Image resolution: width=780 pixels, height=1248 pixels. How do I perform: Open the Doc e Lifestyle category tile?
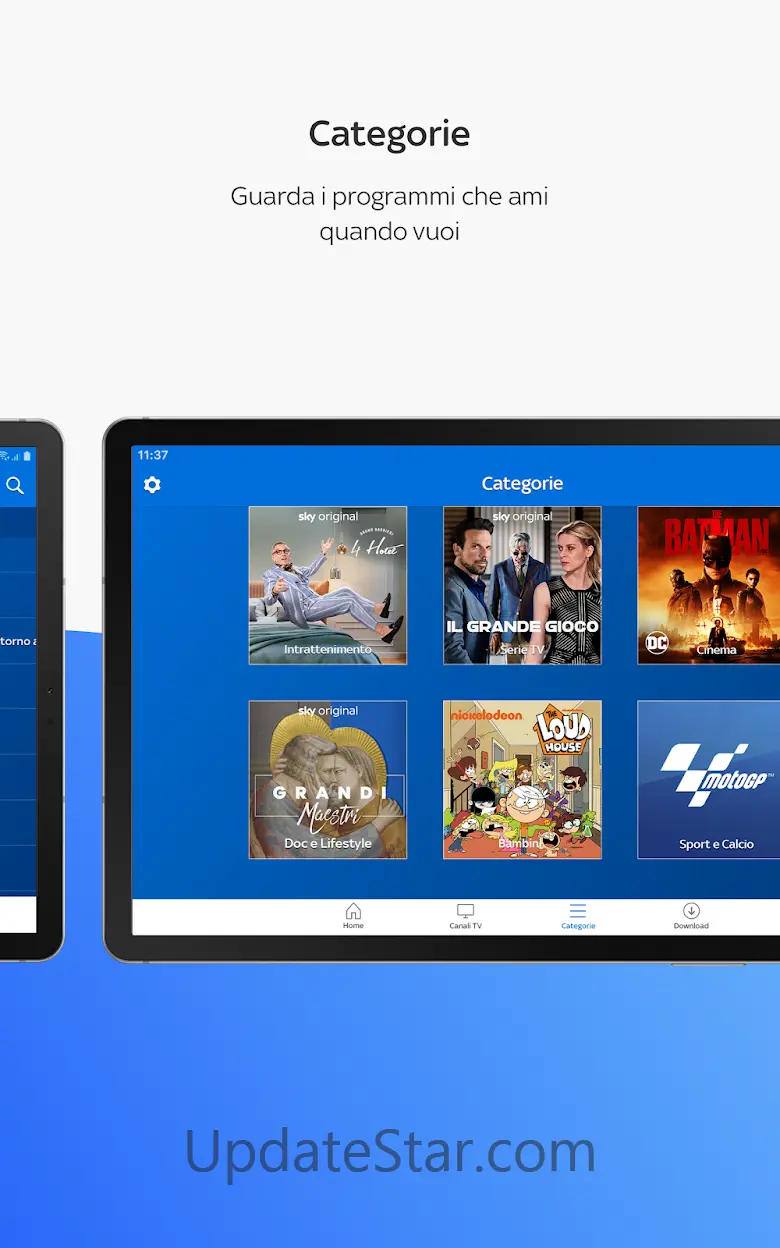point(328,779)
